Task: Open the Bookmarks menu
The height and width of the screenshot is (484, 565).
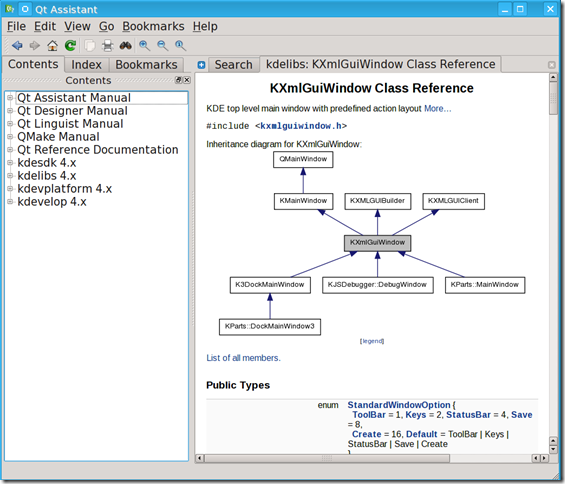Action: pos(153,26)
